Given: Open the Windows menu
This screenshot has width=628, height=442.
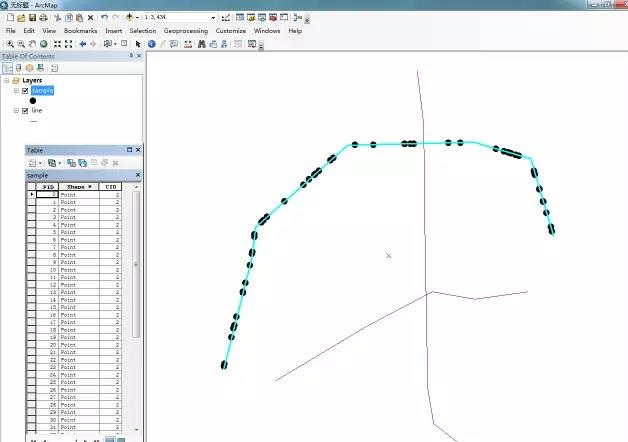Looking at the screenshot, I should pyautogui.click(x=267, y=31).
